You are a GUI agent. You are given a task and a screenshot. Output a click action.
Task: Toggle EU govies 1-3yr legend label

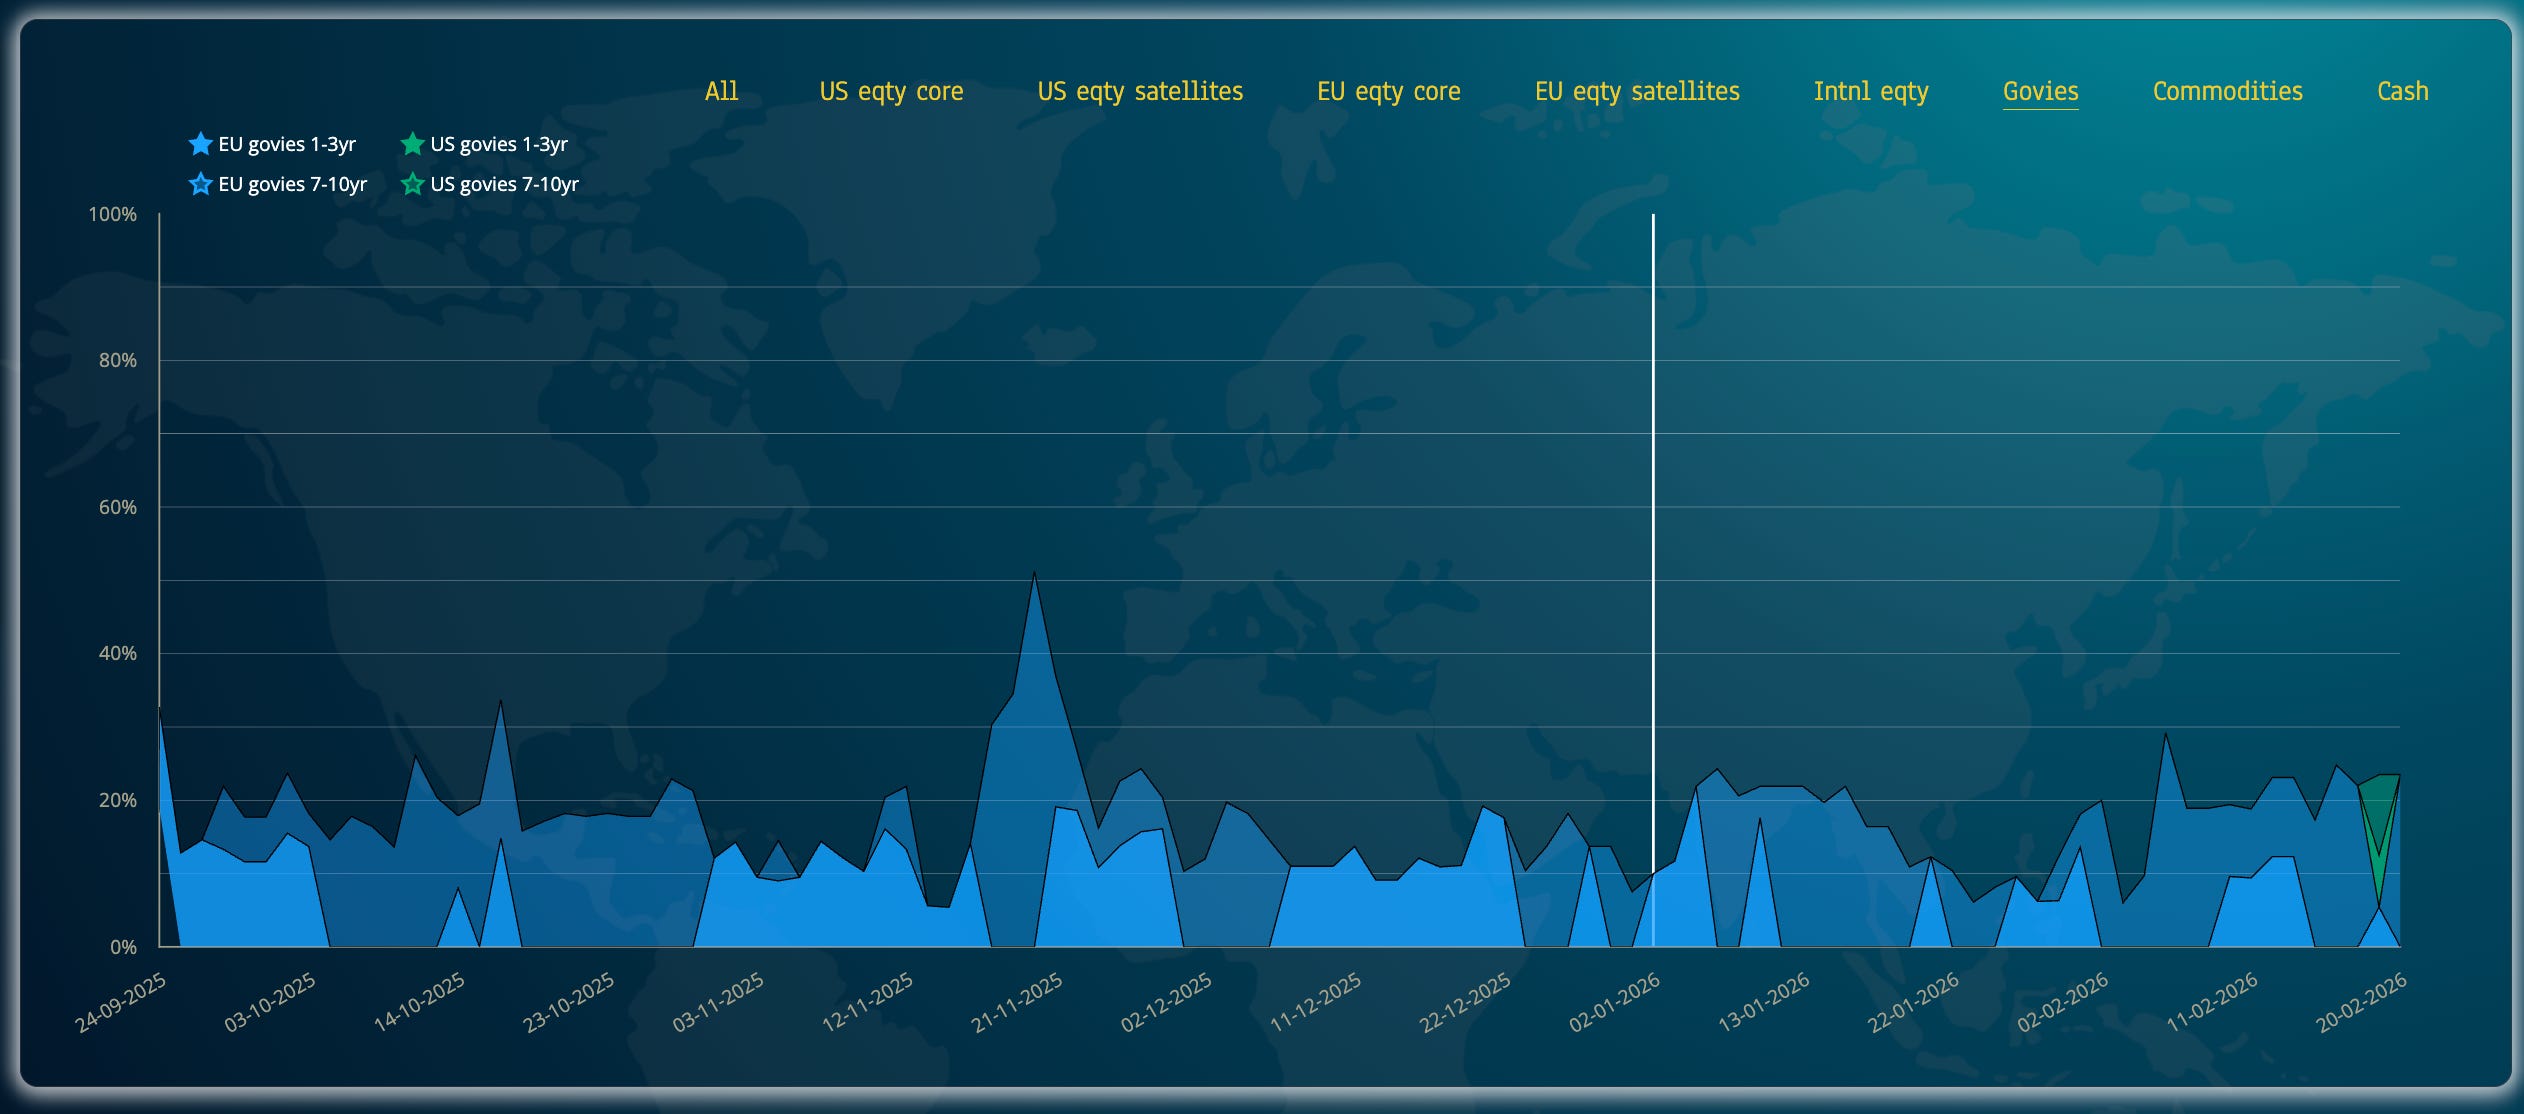point(287,144)
